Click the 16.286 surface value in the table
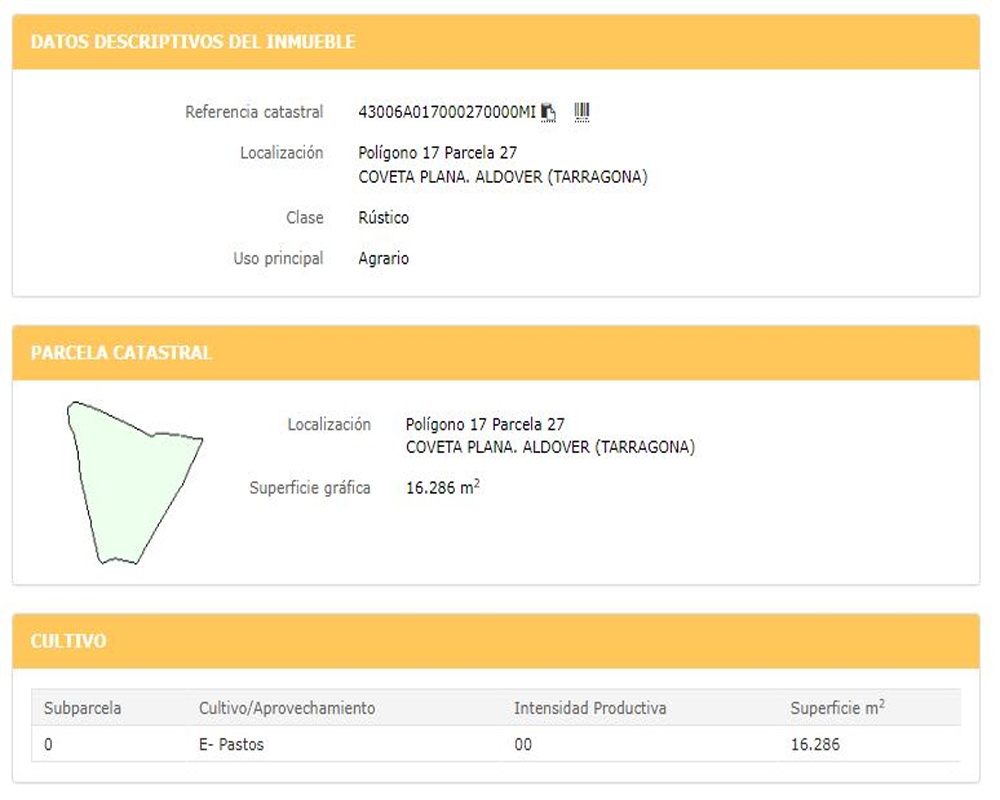The width and height of the screenshot is (1000, 800). tap(815, 745)
